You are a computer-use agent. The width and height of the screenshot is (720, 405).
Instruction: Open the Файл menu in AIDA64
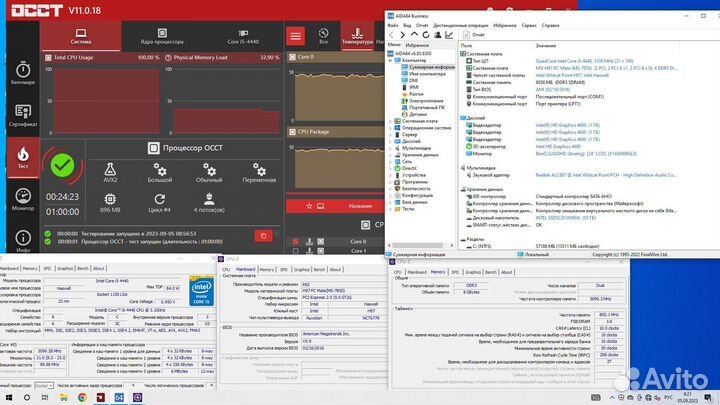pyautogui.click(x=393, y=26)
